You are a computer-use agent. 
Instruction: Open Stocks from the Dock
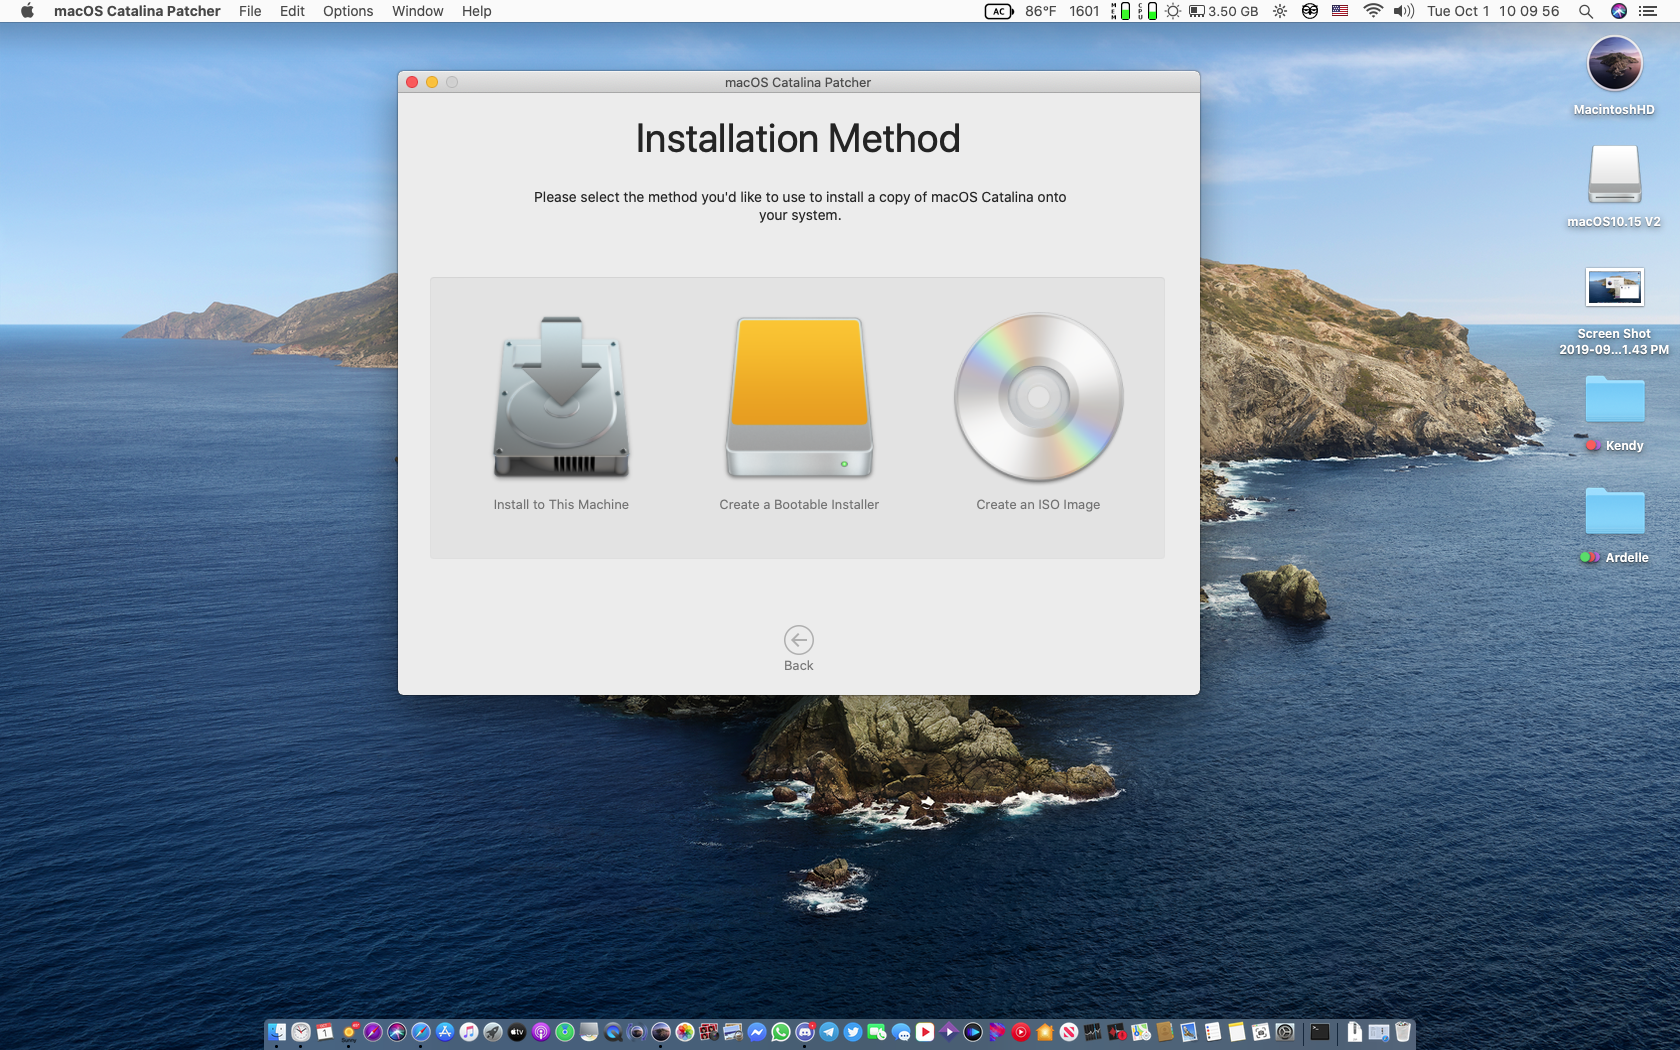1093,1032
